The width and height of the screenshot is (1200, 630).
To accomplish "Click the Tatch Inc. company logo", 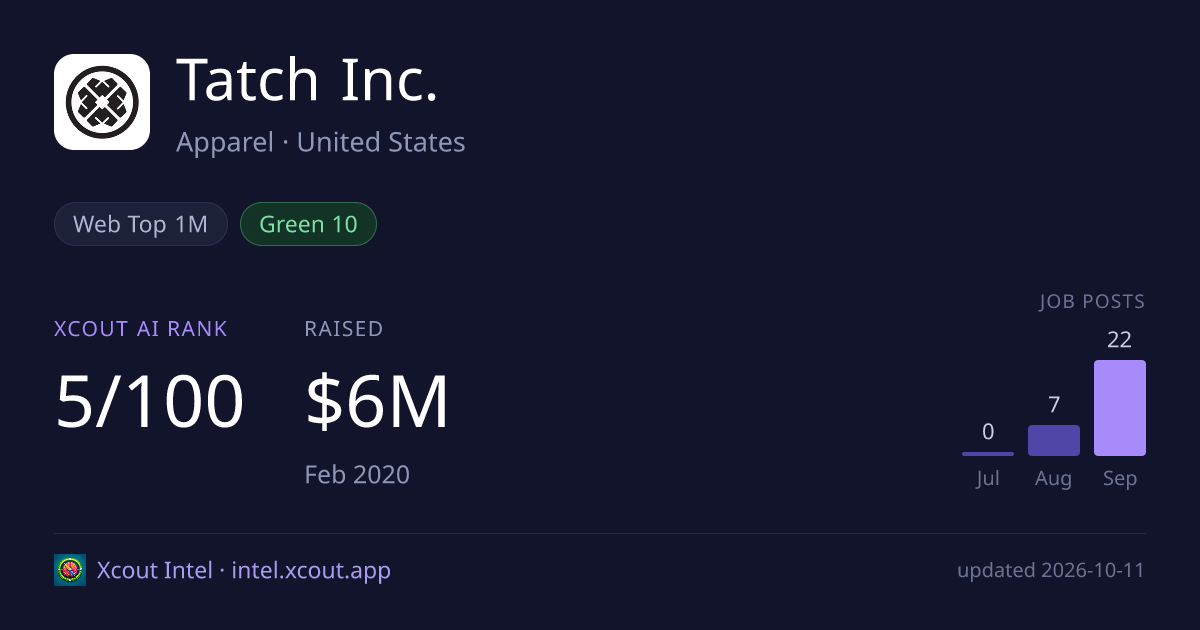I will [x=102, y=102].
